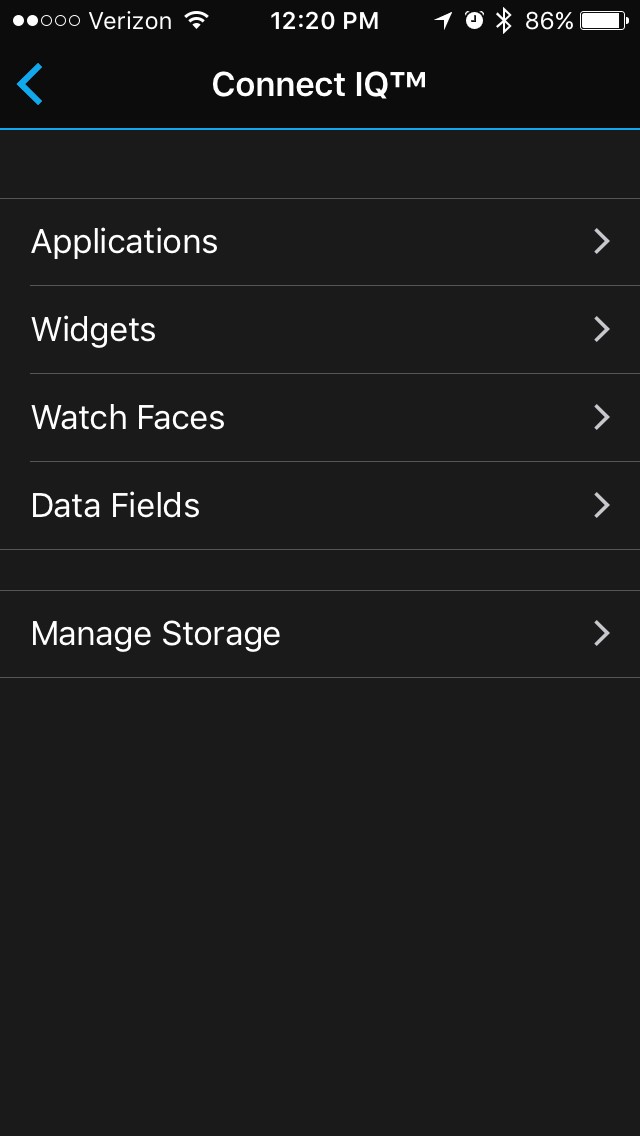Expand chevron beside Applications

tap(601, 242)
